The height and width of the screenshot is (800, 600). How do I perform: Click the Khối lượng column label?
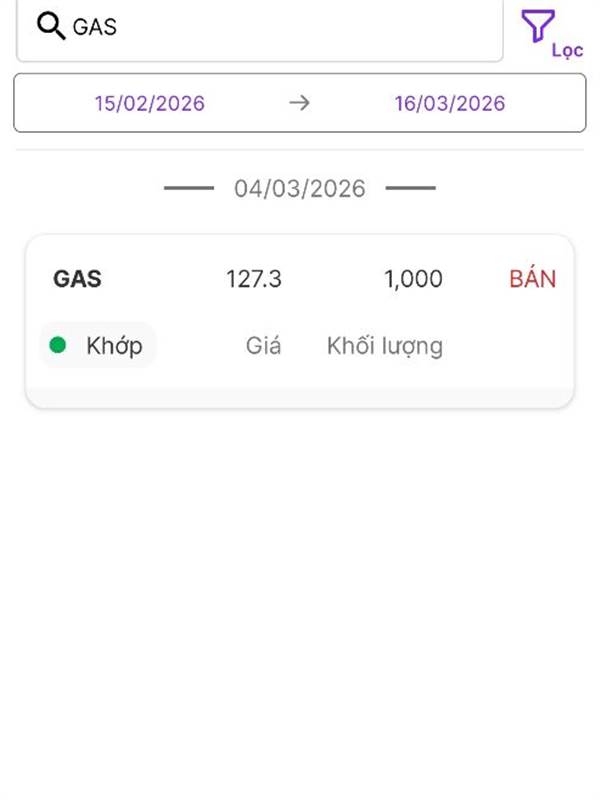pyautogui.click(x=385, y=346)
